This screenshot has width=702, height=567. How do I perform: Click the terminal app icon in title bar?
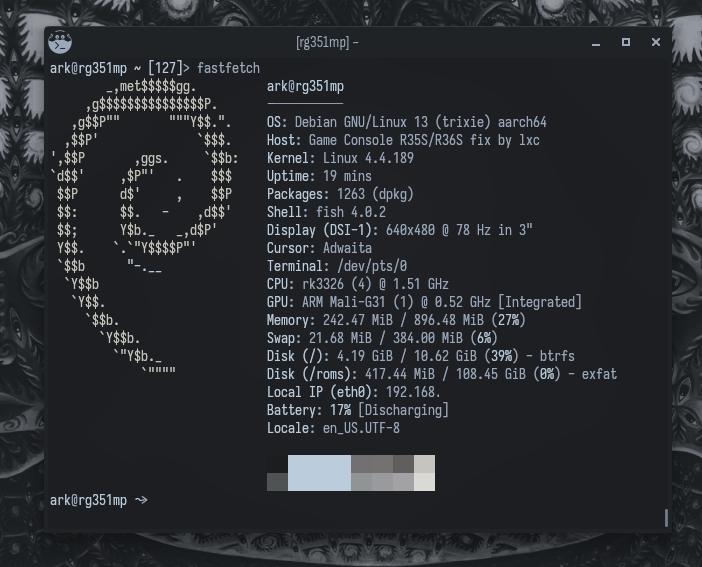point(60,42)
